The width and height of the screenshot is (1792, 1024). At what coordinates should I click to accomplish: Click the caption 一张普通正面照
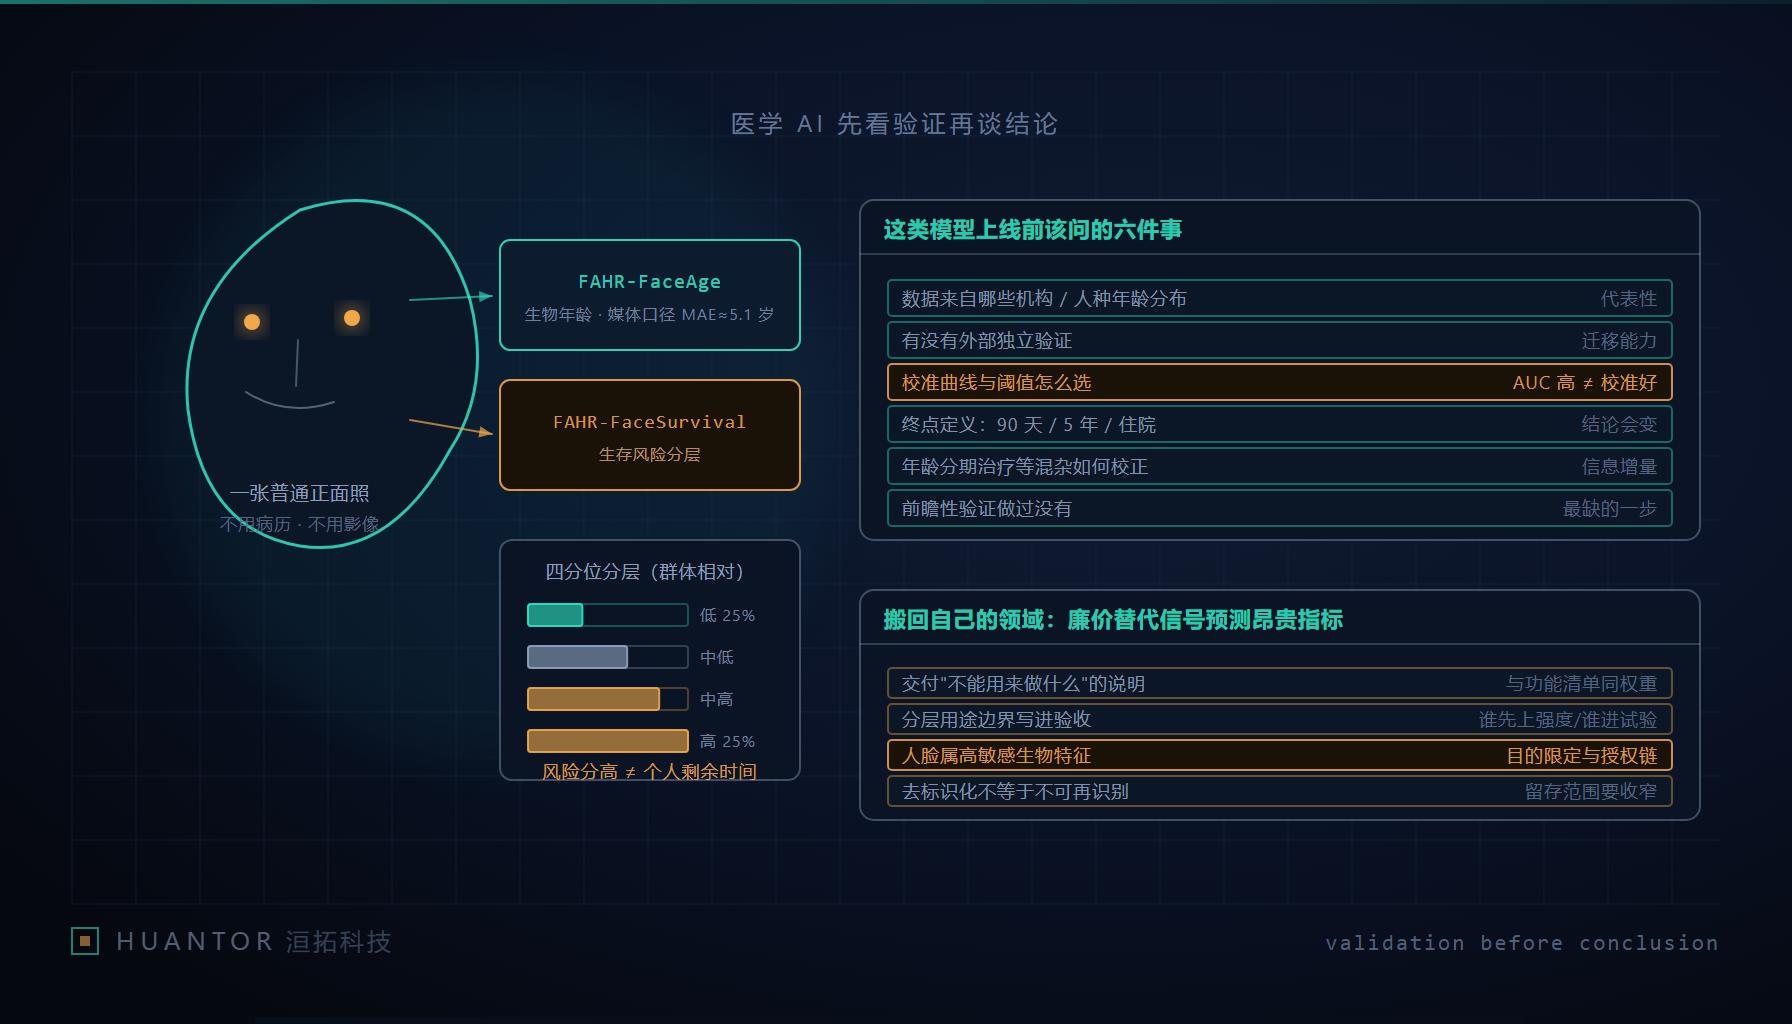coord(300,493)
